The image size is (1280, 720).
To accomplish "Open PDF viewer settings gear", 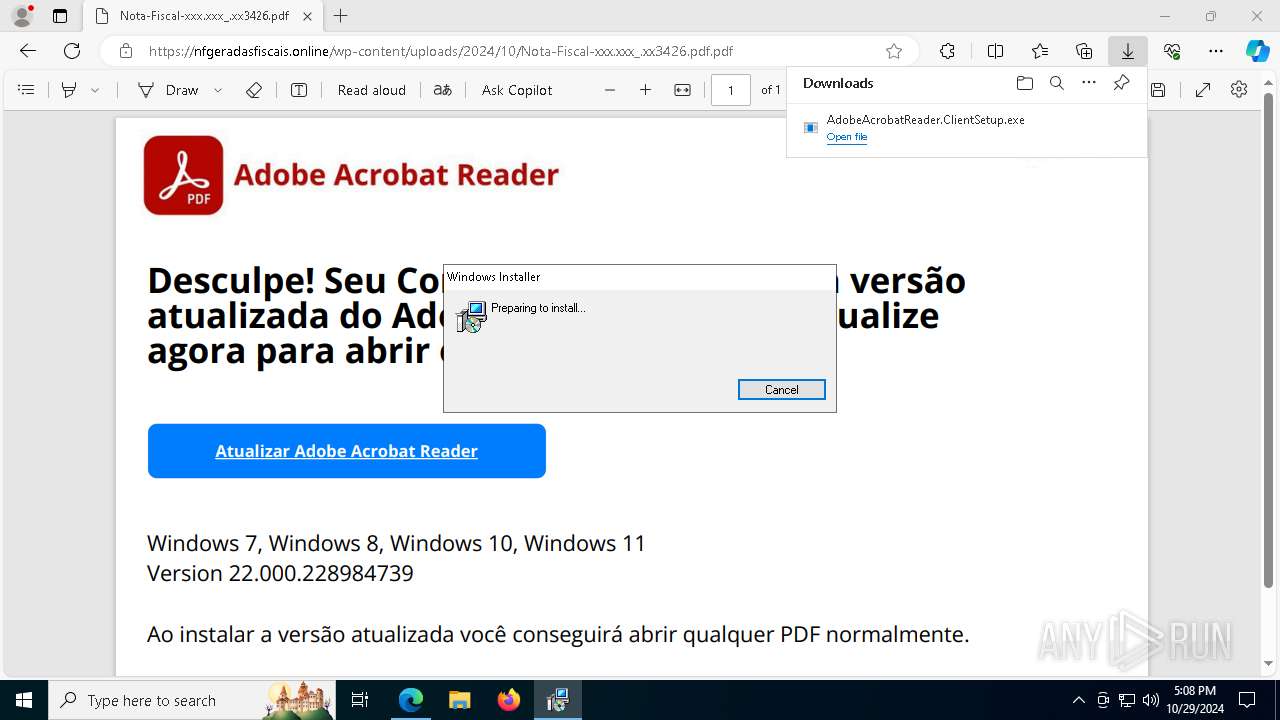I will [x=1239, y=90].
